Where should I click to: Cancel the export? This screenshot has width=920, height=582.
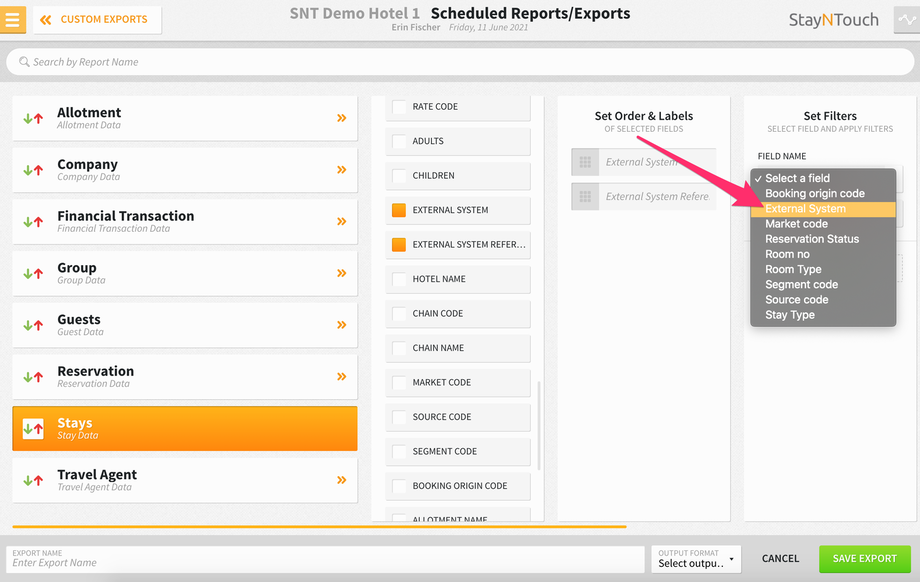coord(780,559)
